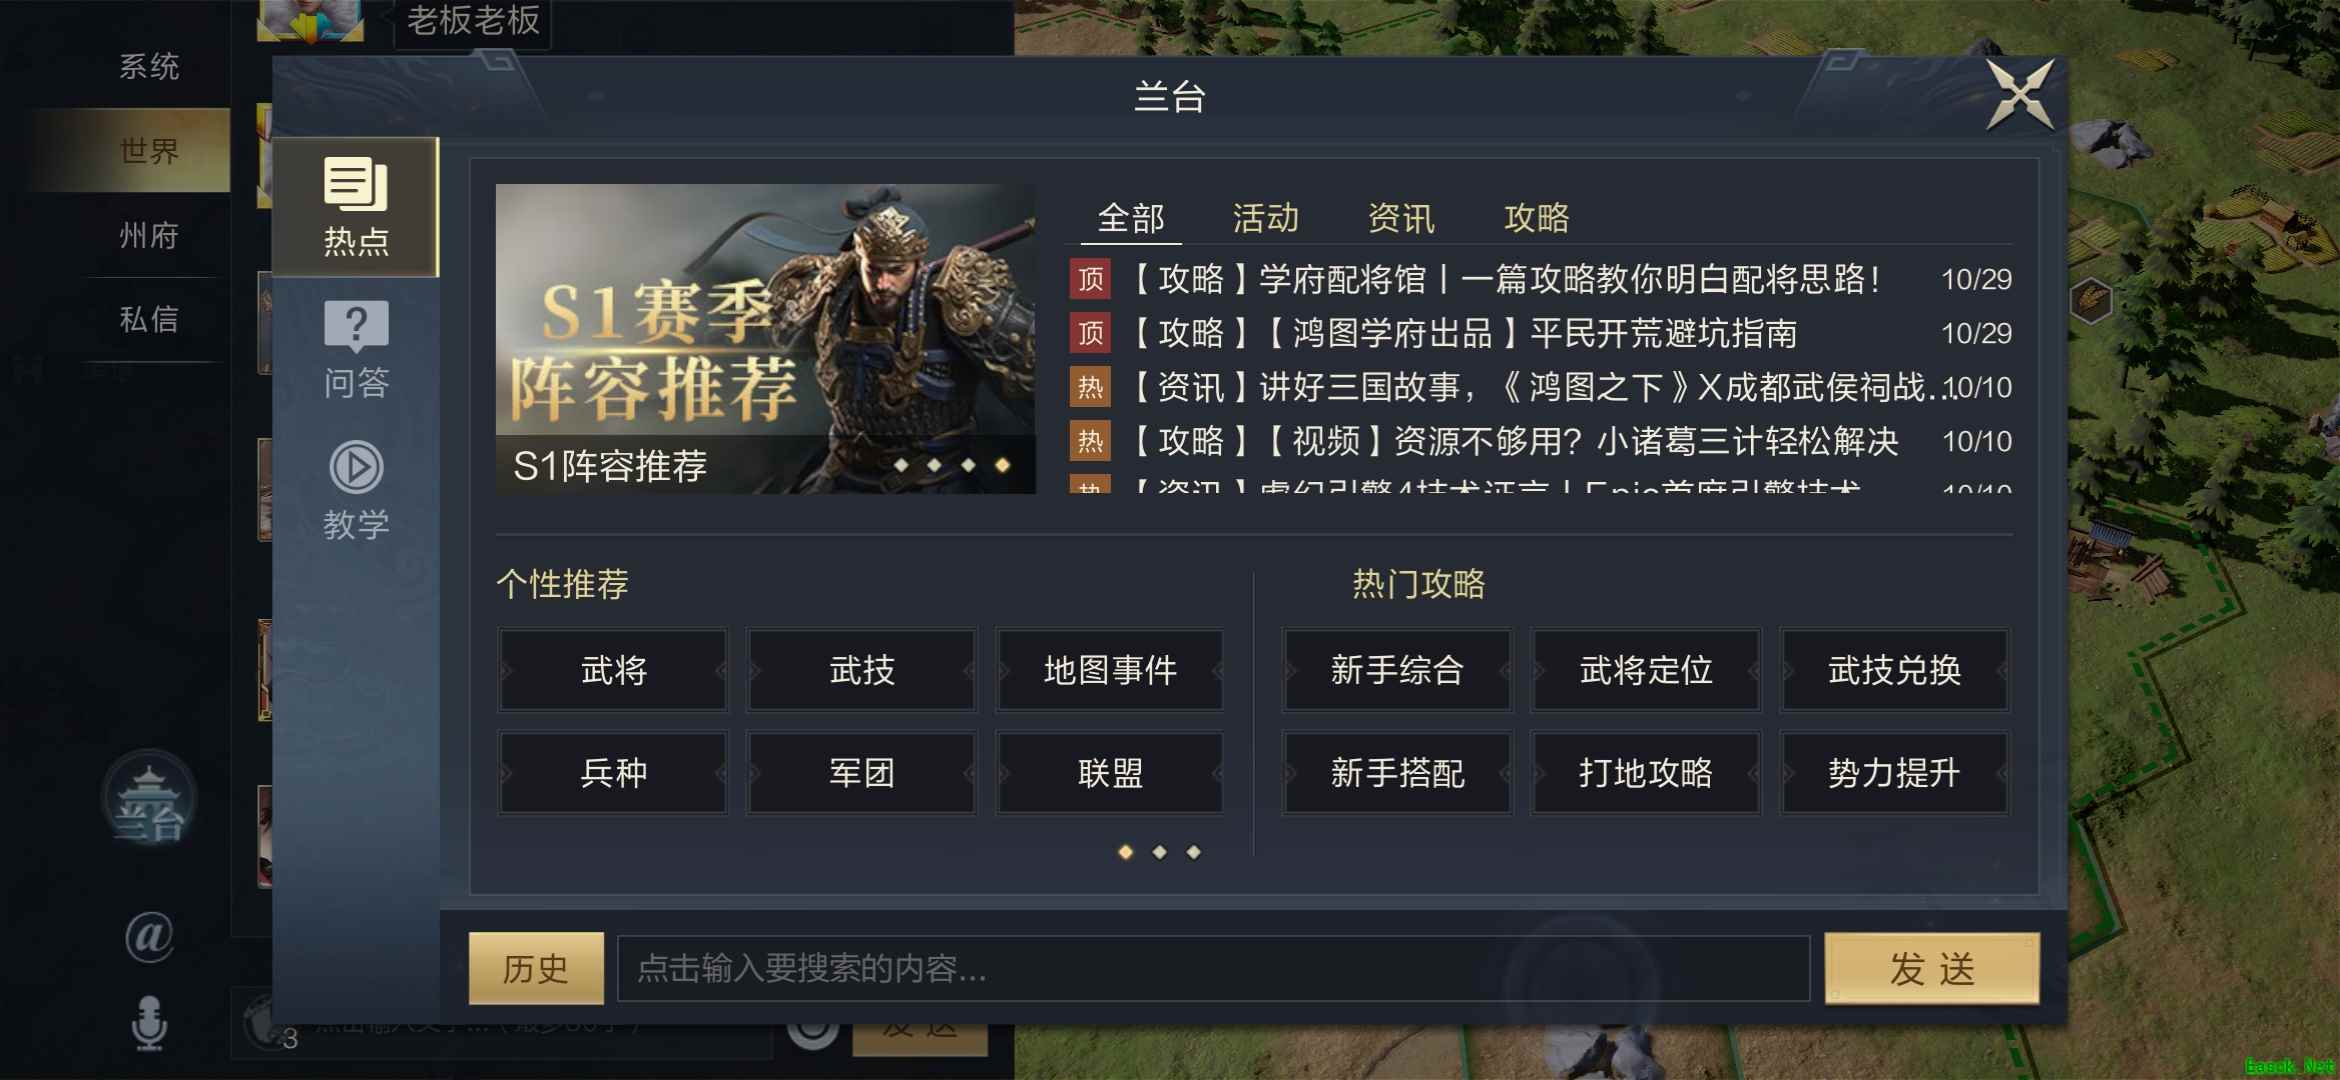Click the search content input field
The height and width of the screenshot is (1080, 2340).
pos(1213,968)
